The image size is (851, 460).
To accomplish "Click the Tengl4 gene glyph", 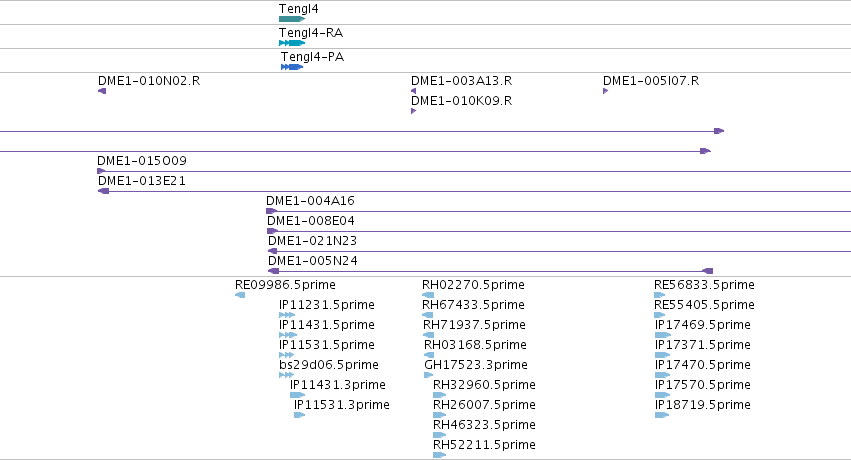I will coord(292,19).
